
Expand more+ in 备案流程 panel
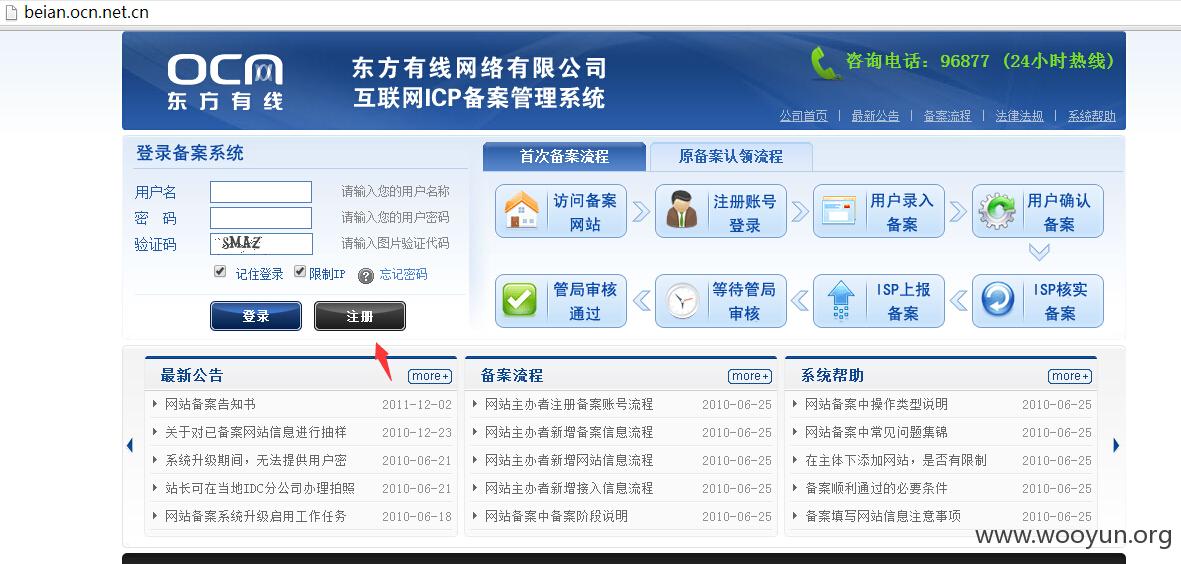(x=750, y=376)
